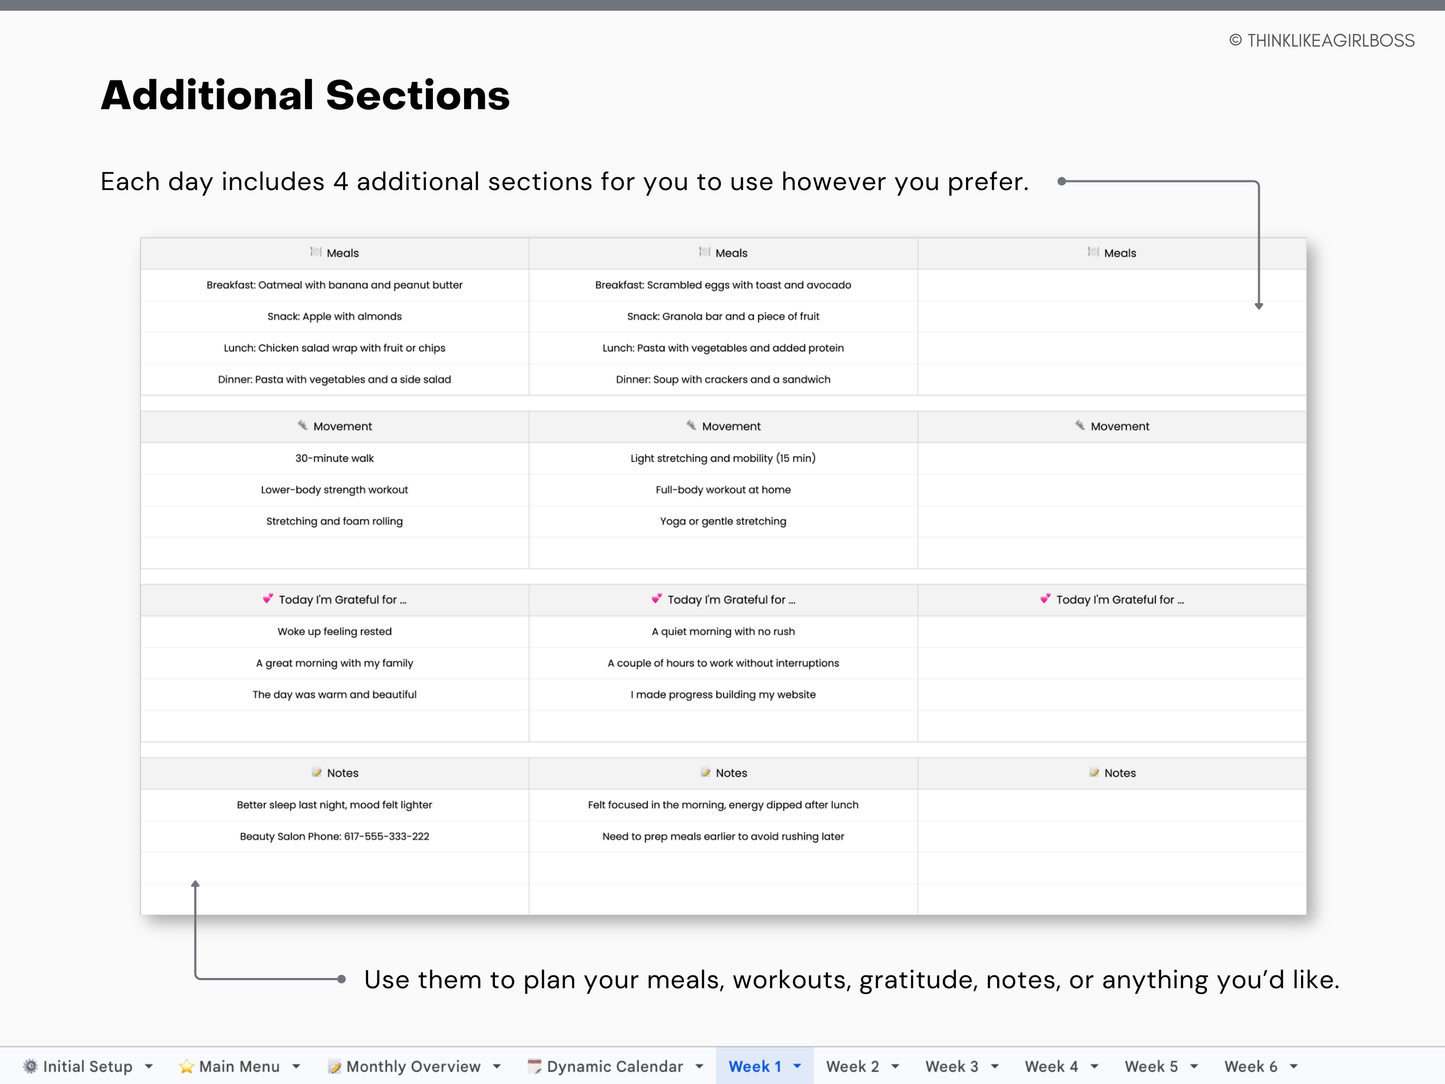Click the gear icon on the Initial Setup tab
This screenshot has height=1084, width=1445.
tap(31, 1066)
